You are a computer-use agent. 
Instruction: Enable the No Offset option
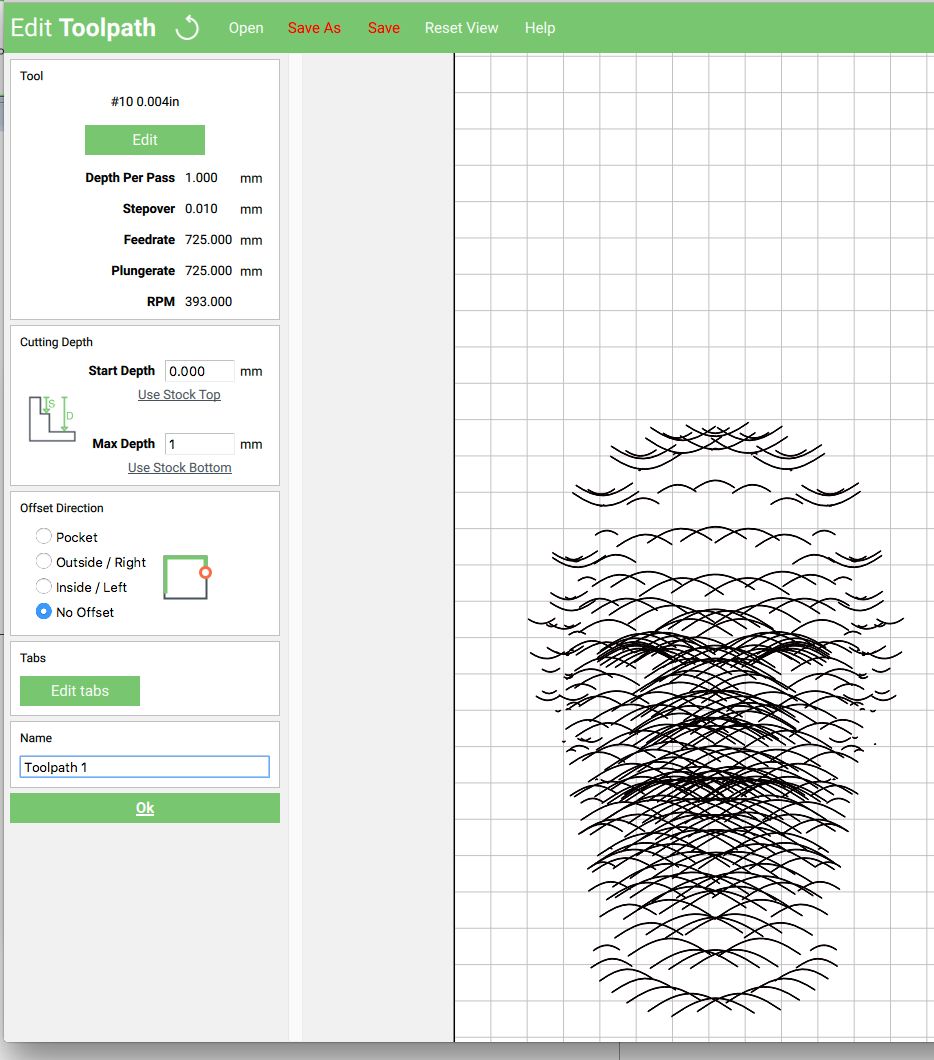(43, 611)
